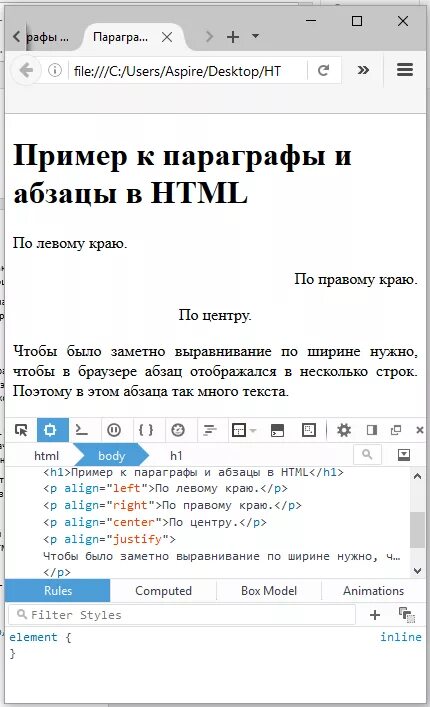The width and height of the screenshot is (430, 707).
Task: Close the developer tools panel
Action: click(x=420, y=430)
